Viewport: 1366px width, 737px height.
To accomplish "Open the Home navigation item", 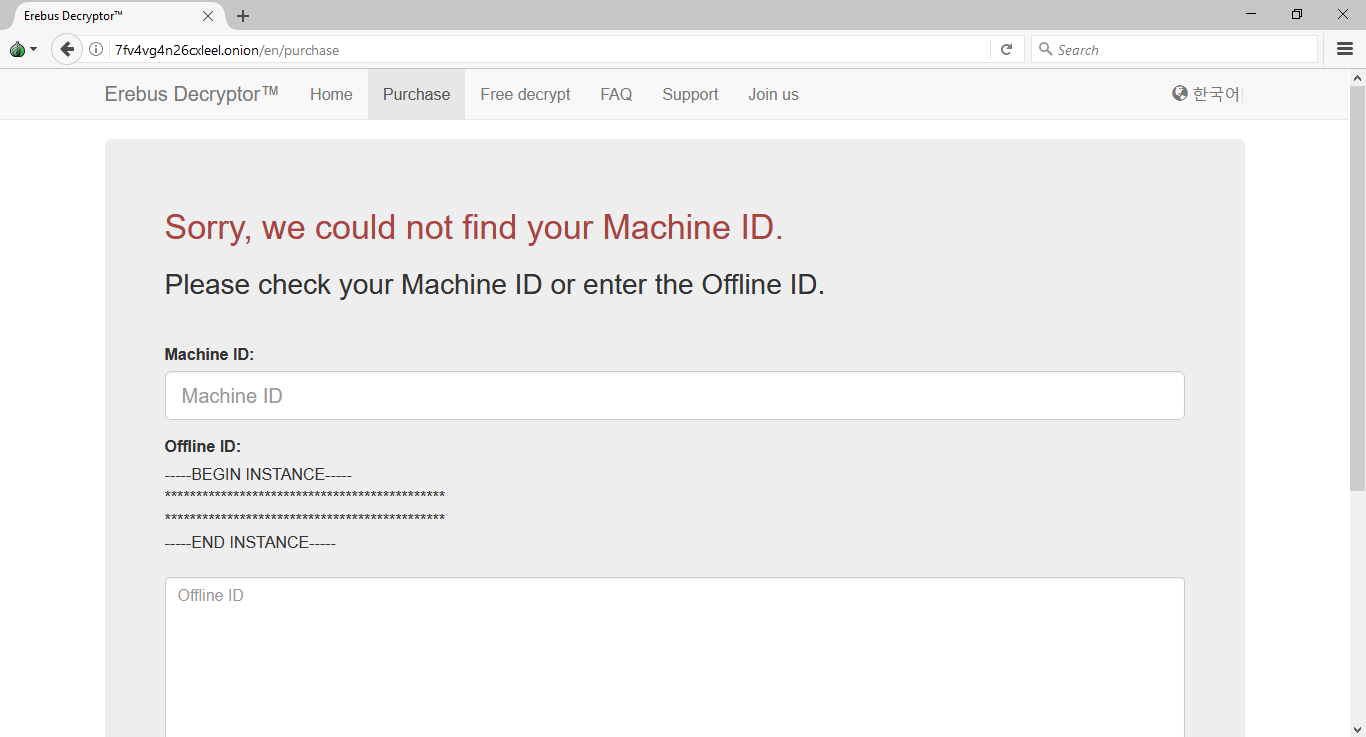I will (x=331, y=94).
